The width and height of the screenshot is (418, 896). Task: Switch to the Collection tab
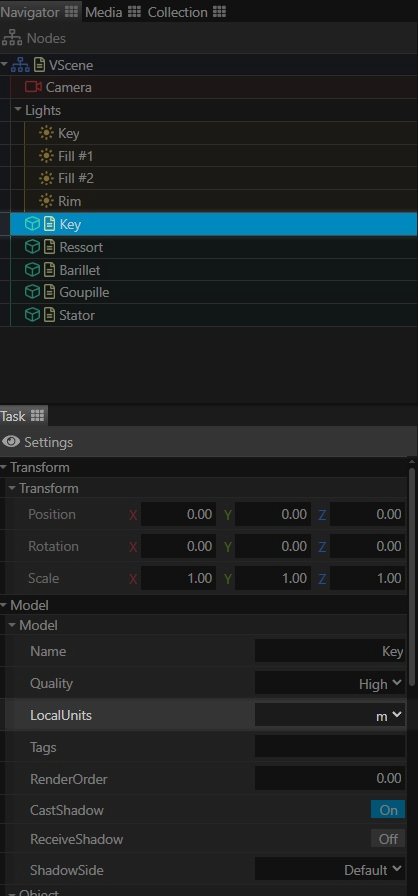click(187, 11)
